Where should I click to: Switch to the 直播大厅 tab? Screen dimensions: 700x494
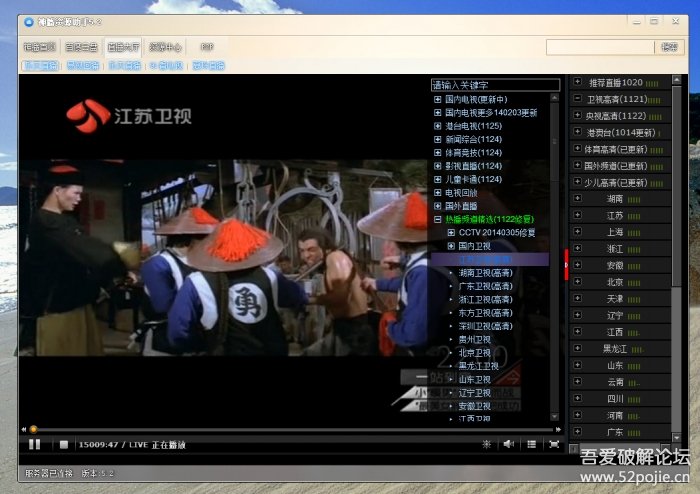click(123, 47)
